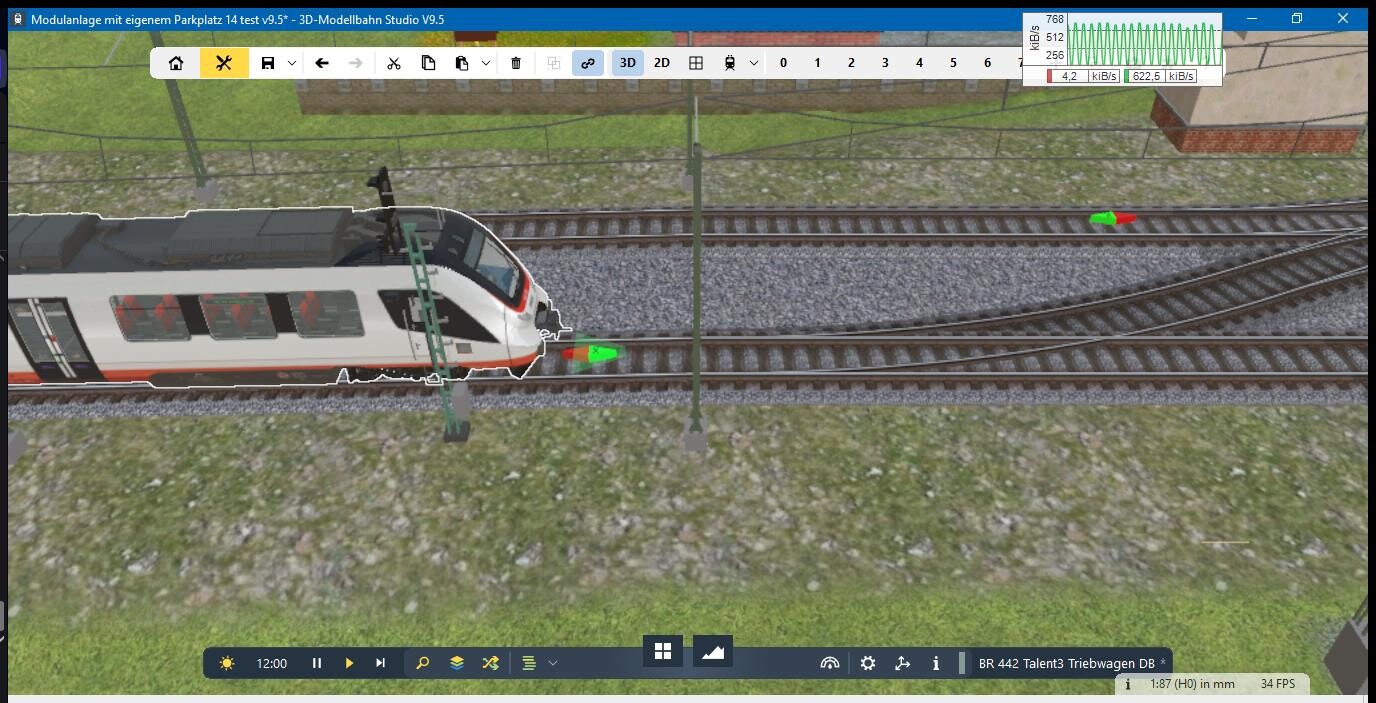1376x703 pixels.
Task: Delete selected object with trash icon
Action: [x=516, y=63]
